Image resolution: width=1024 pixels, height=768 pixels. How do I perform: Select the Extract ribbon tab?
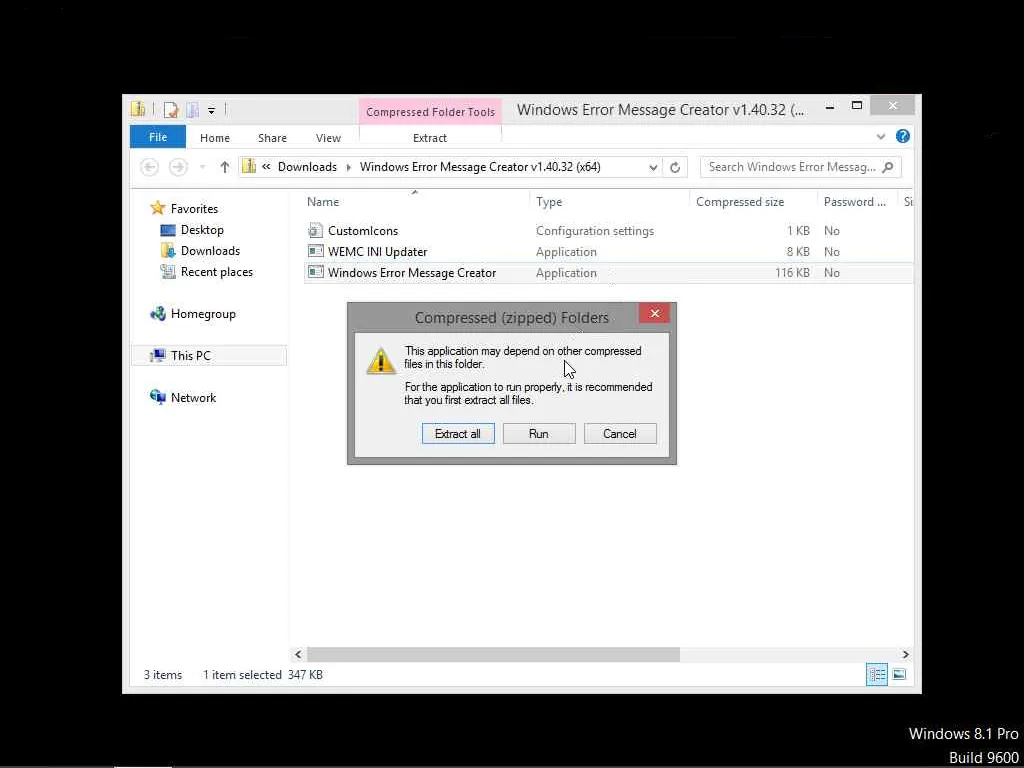[430, 138]
